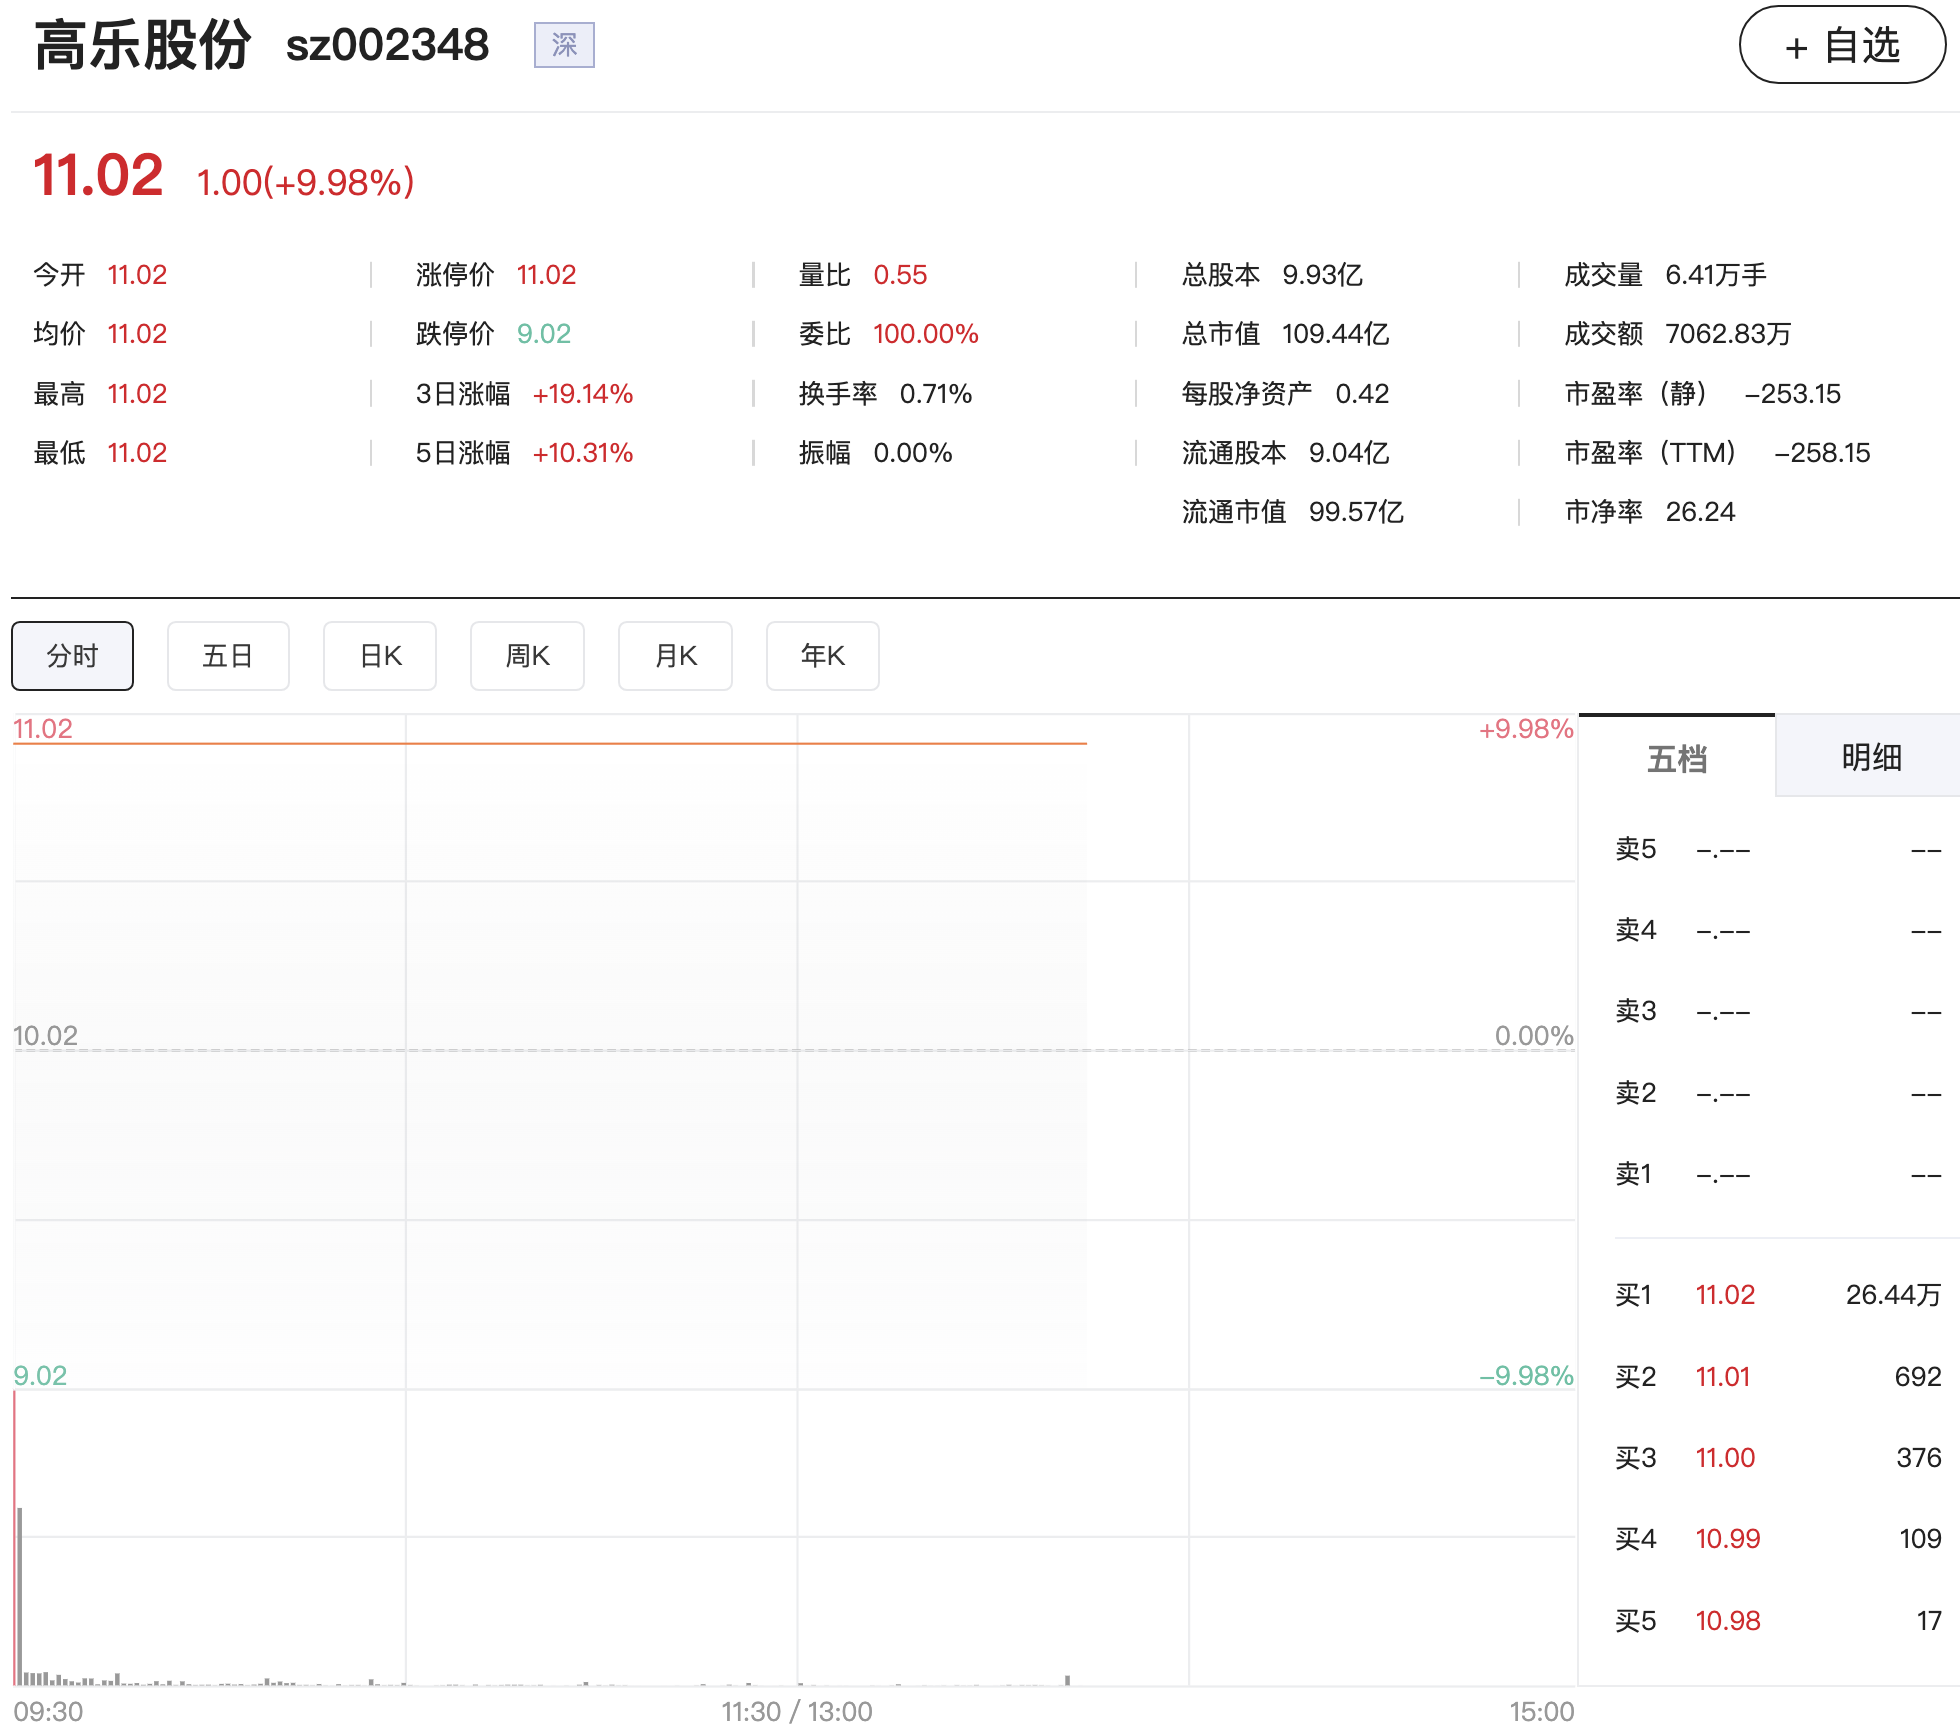The height and width of the screenshot is (1732, 1960).
Task: Click the 市盈率(TTM) value -258.15
Action: (1822, 453)
